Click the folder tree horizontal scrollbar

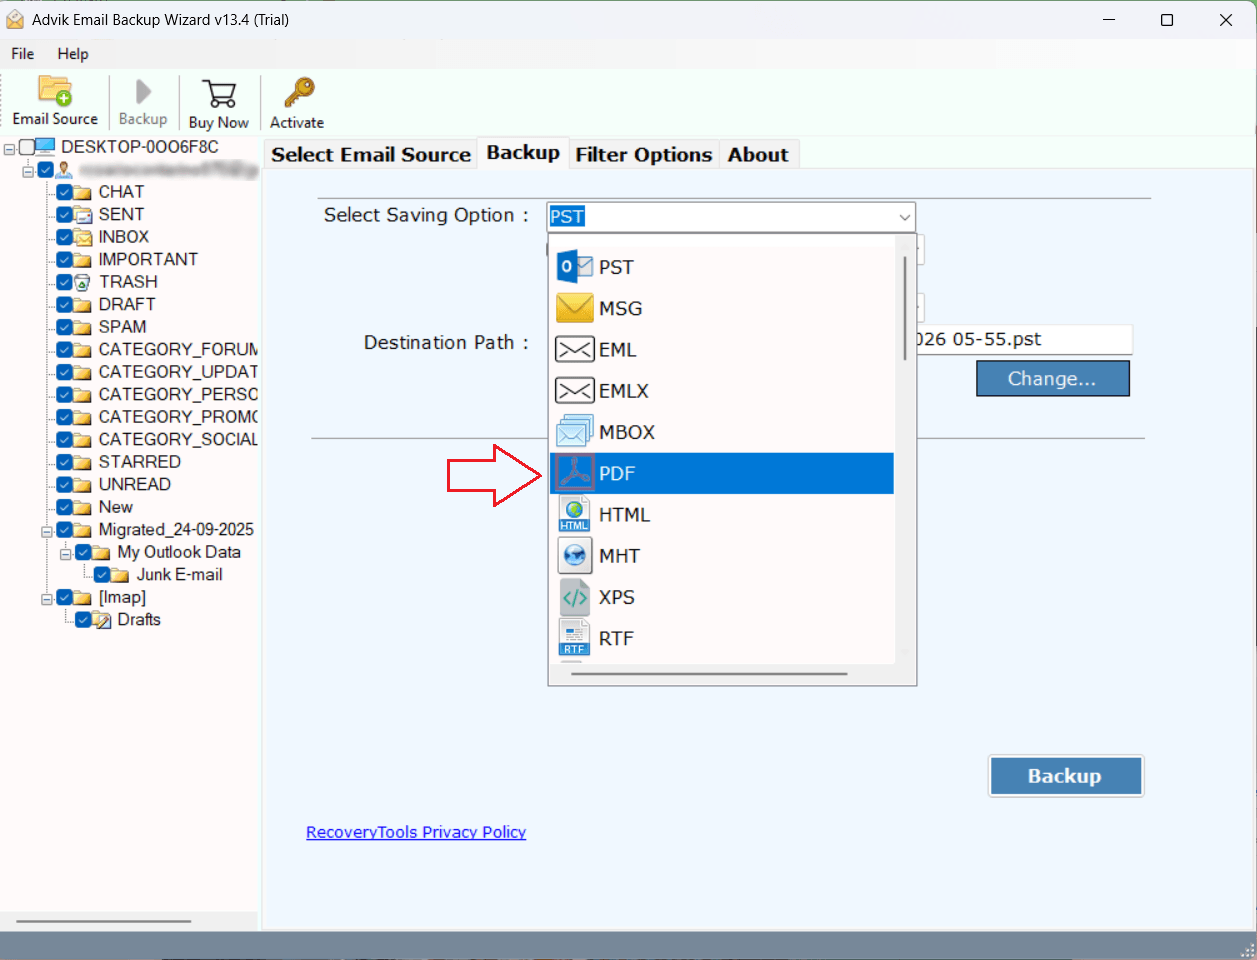click(104, 921)
